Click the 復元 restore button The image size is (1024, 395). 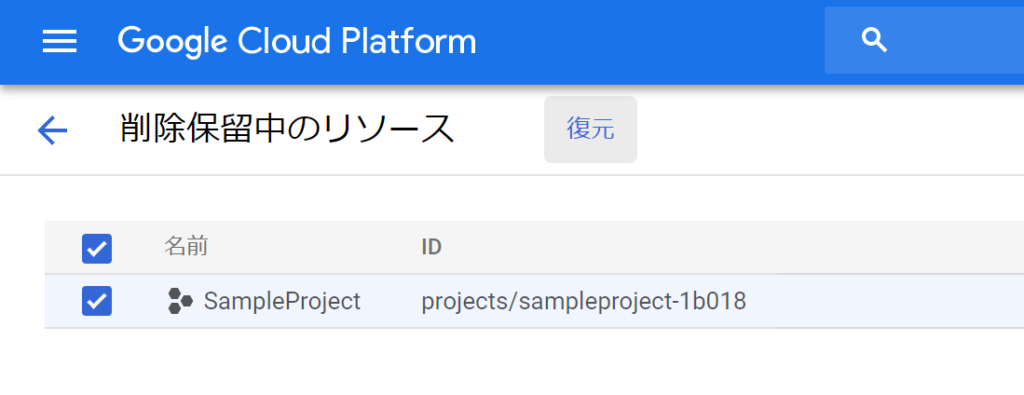[x=590, y=129]
